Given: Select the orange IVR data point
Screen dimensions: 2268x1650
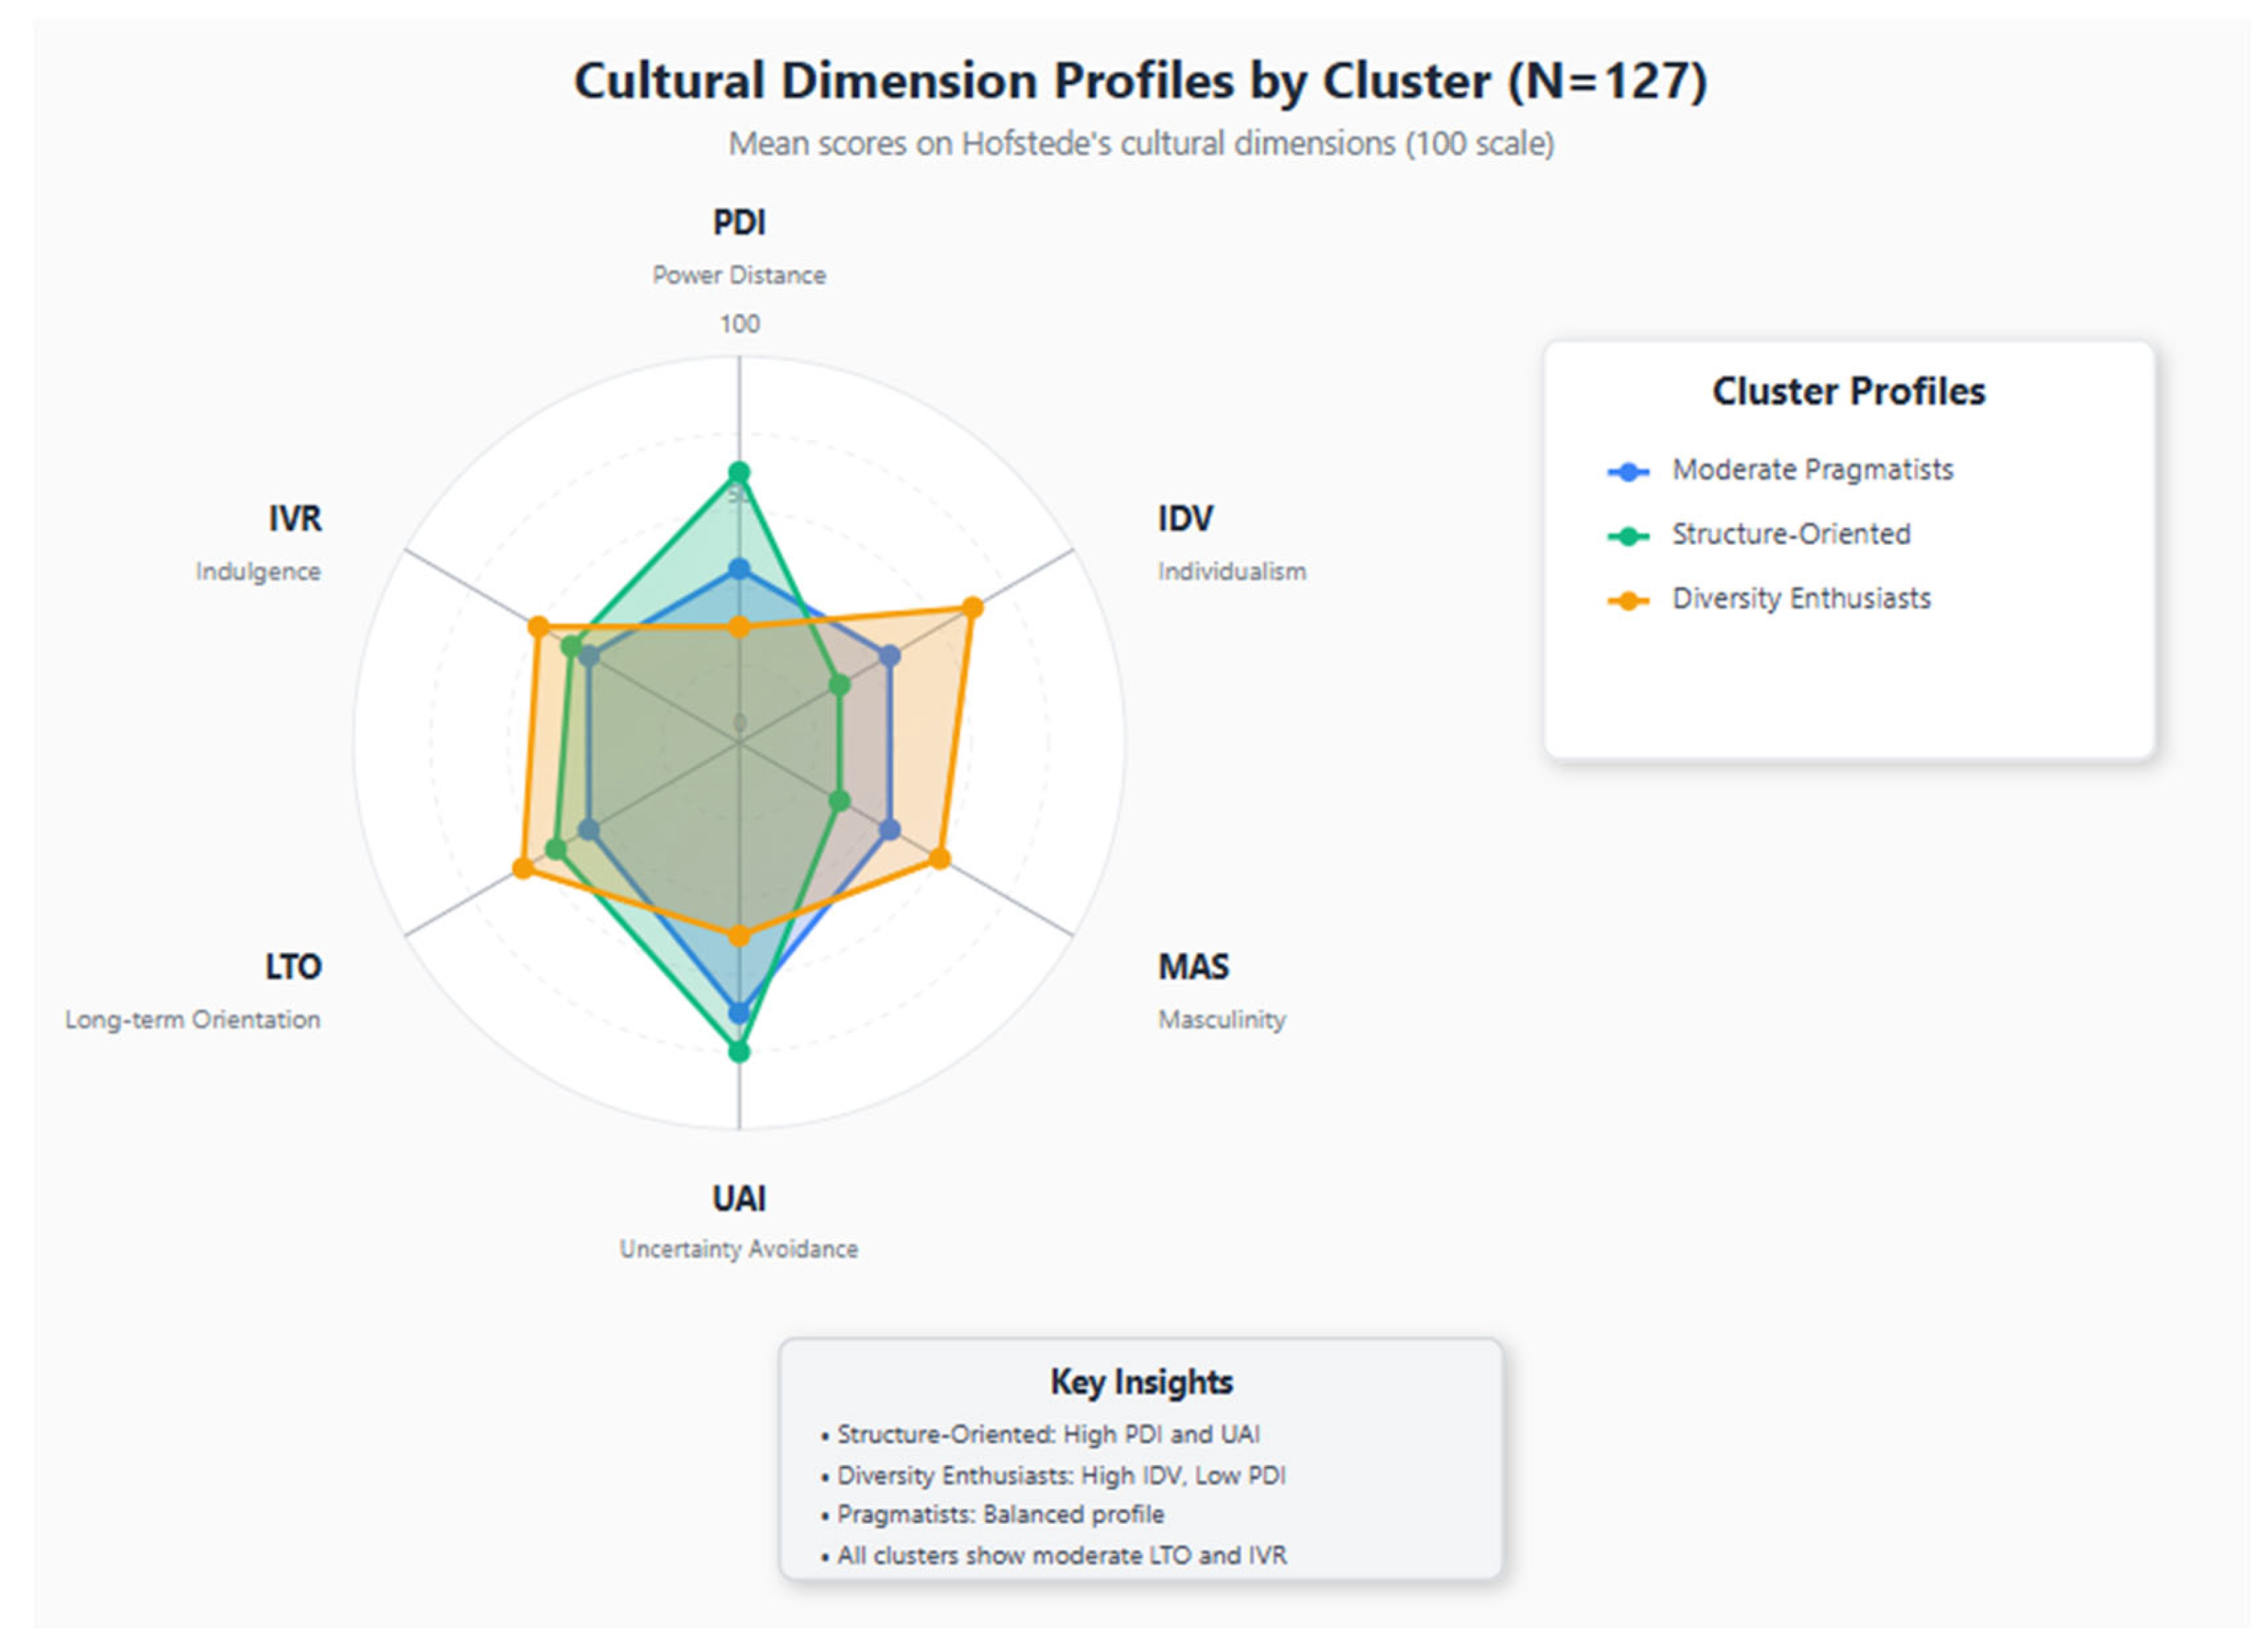Looking at the screenshot, I should point(538,627).
